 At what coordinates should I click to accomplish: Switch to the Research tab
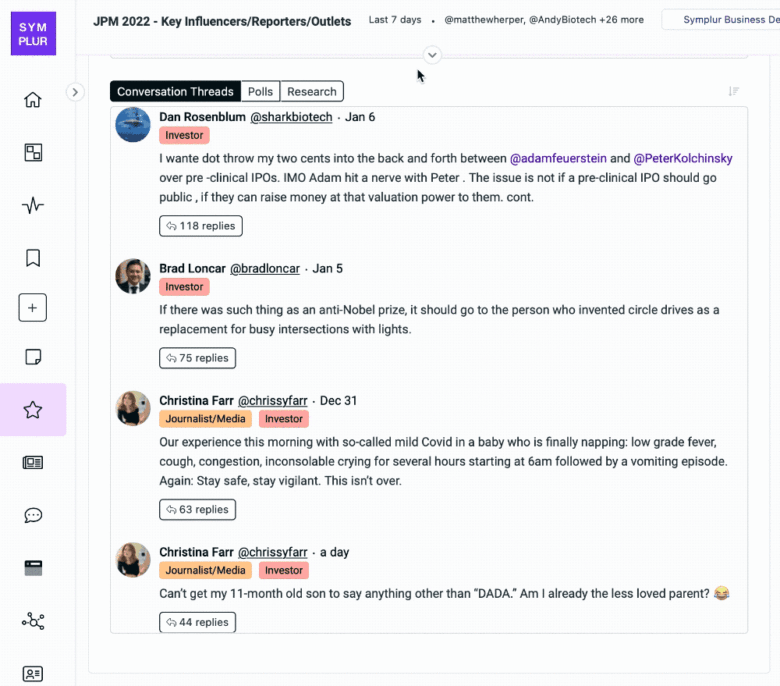312,92
